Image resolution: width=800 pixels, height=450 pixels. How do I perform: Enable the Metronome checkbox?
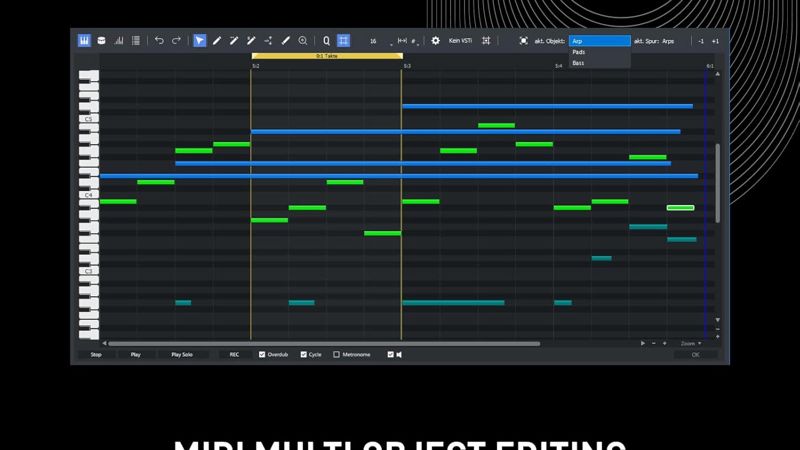coord(336,355)
